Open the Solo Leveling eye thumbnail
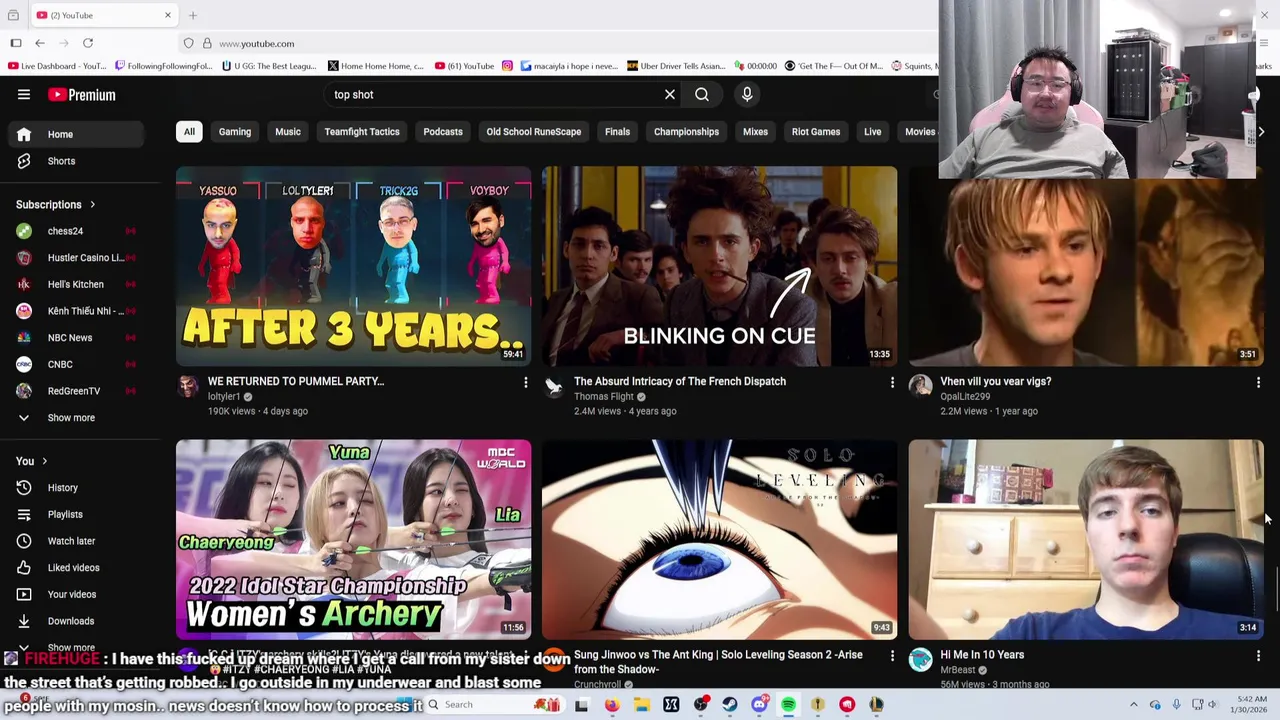 click(719, 539)
